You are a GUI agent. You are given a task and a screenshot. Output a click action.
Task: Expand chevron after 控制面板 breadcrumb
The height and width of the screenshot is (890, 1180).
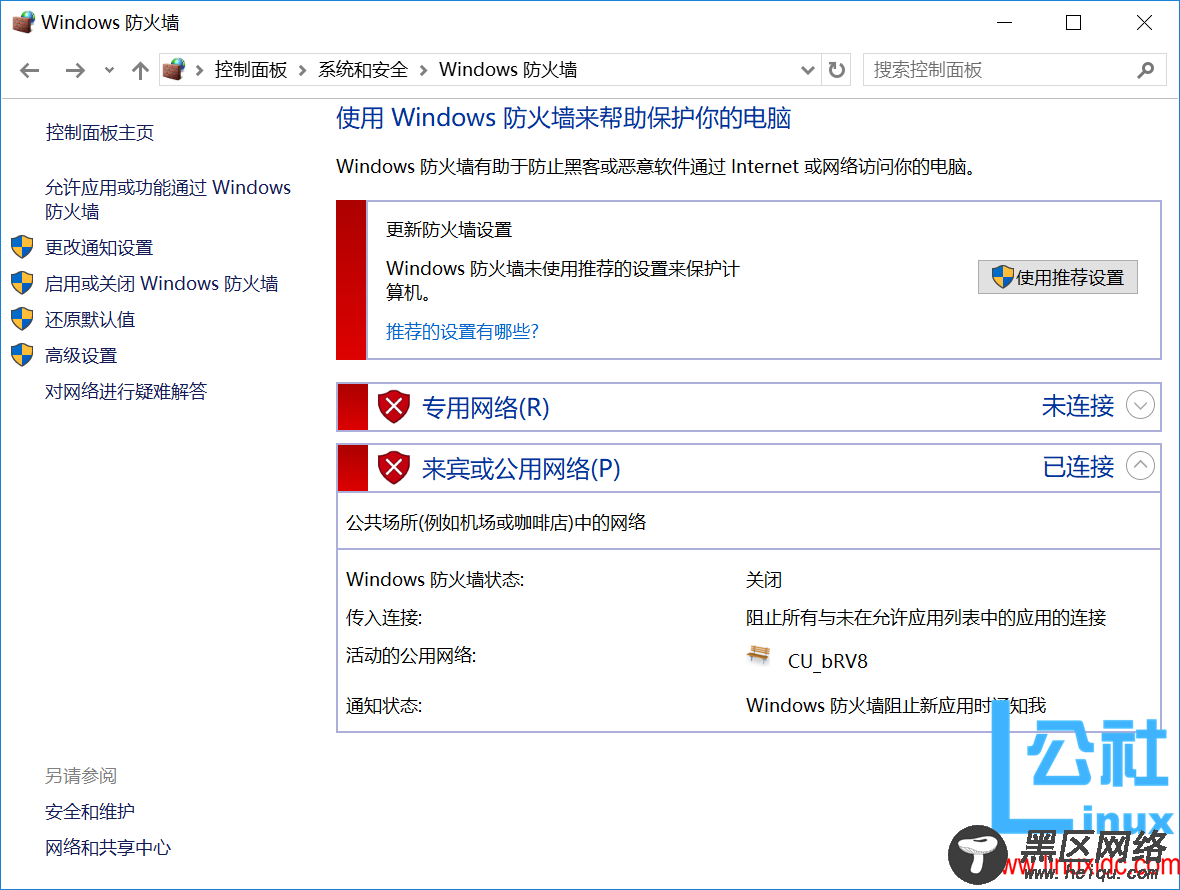303,71
